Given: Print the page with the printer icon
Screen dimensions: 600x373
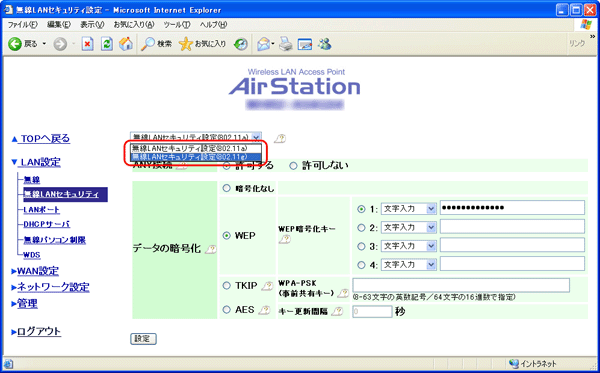Looking at the screenshot, I should 285,44.
